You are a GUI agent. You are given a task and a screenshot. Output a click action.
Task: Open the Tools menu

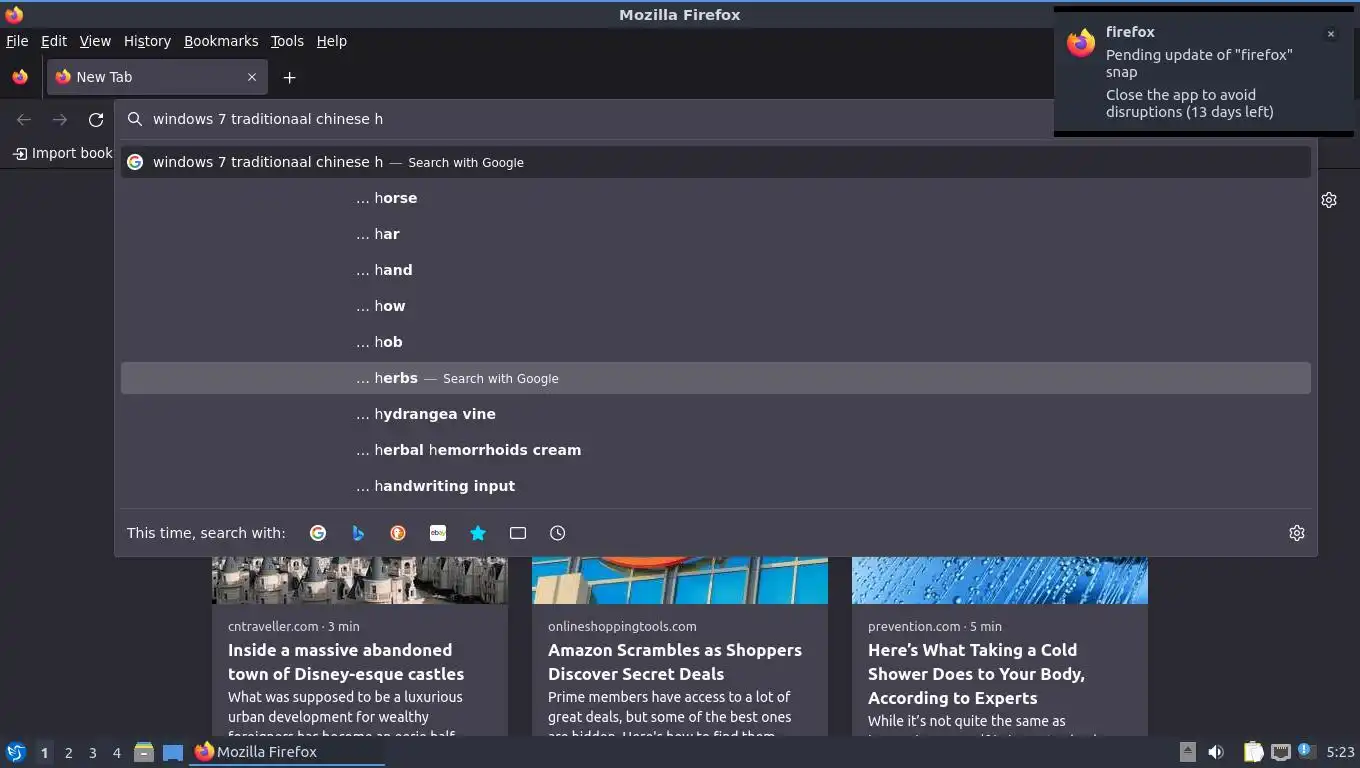click(287, 41)
